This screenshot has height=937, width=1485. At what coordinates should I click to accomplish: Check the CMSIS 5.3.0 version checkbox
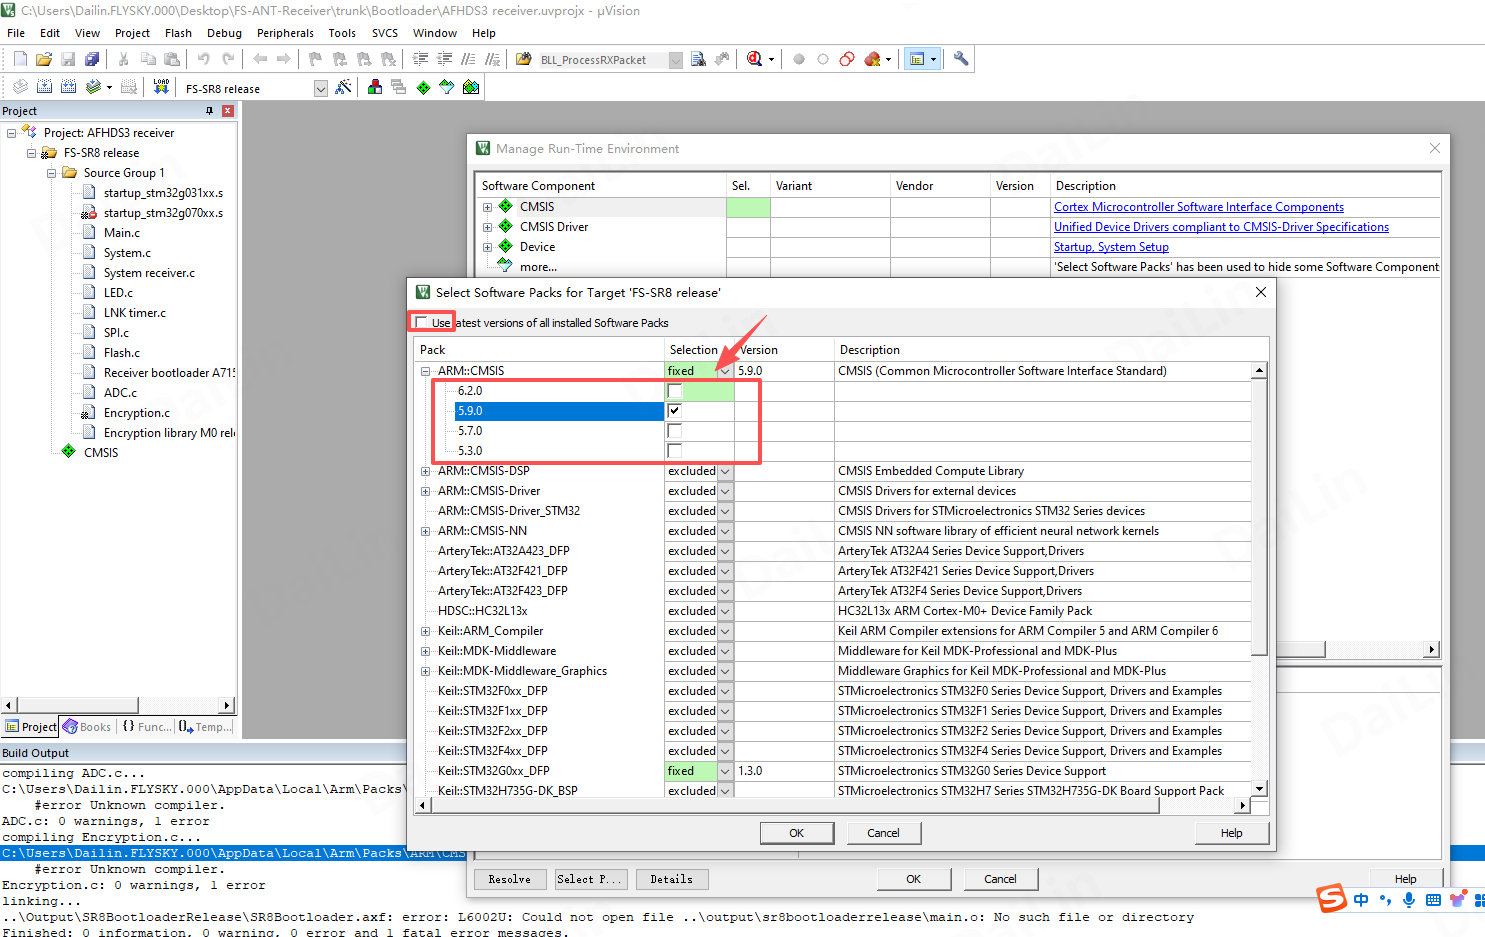point(675,451)
